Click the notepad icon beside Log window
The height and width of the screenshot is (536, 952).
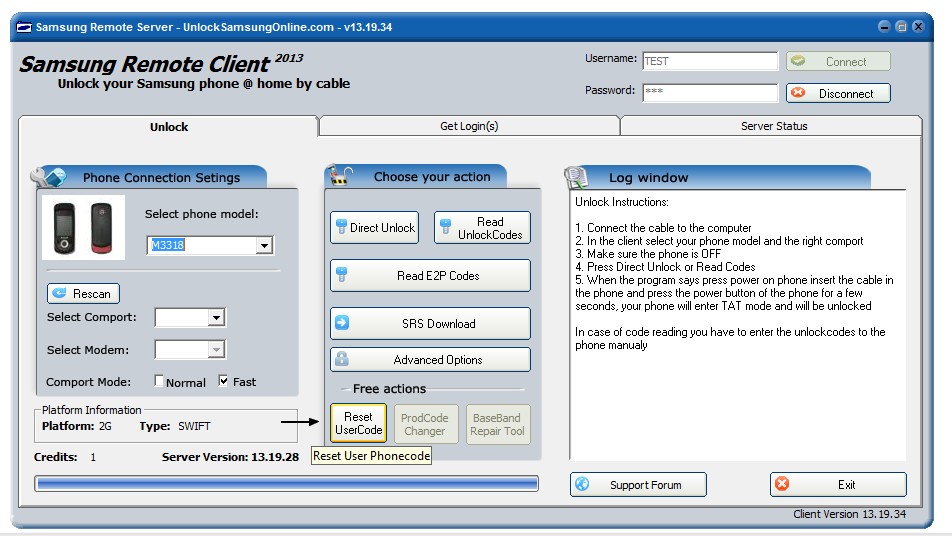click(x=575, y=177)
